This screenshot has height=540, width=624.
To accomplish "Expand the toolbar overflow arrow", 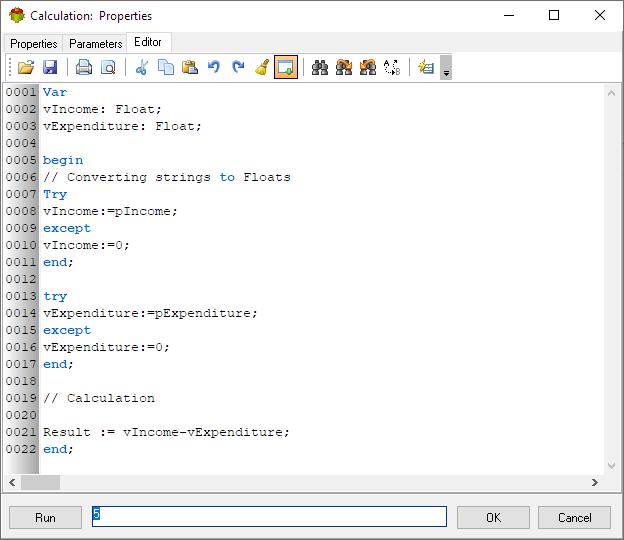I will click(x=446, y=67).
